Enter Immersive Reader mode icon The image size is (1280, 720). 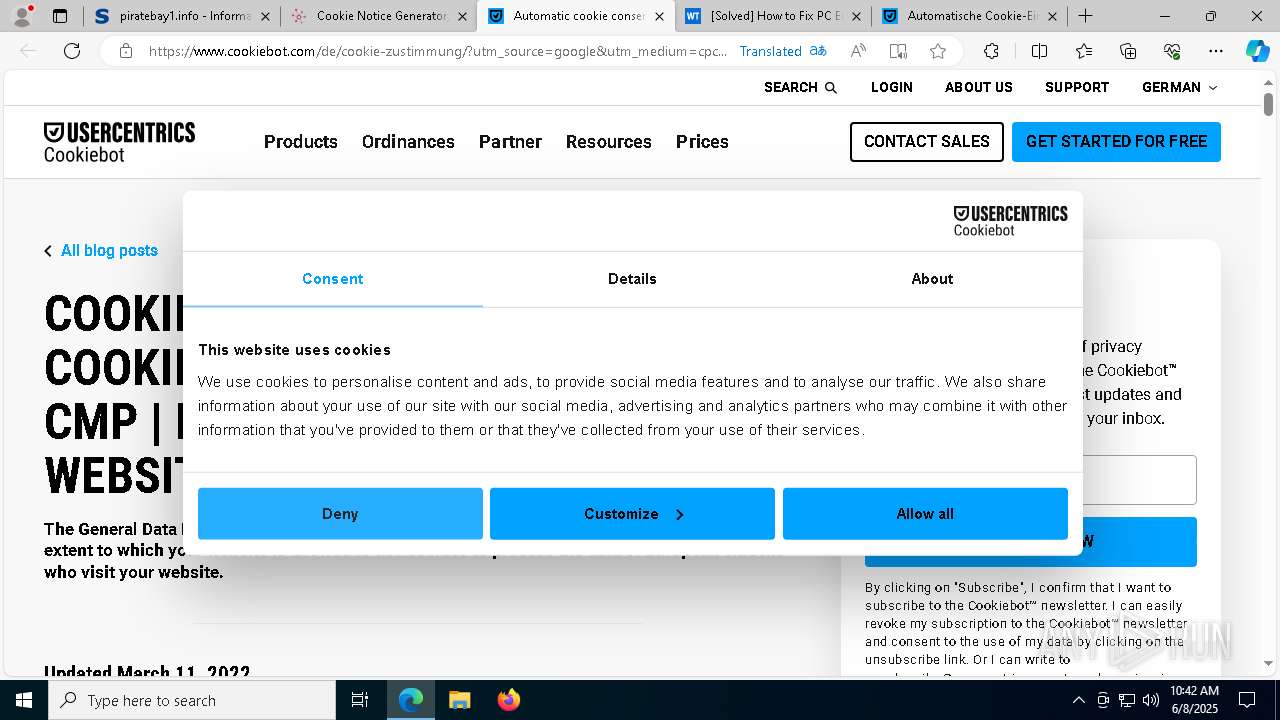click(898, 51)
